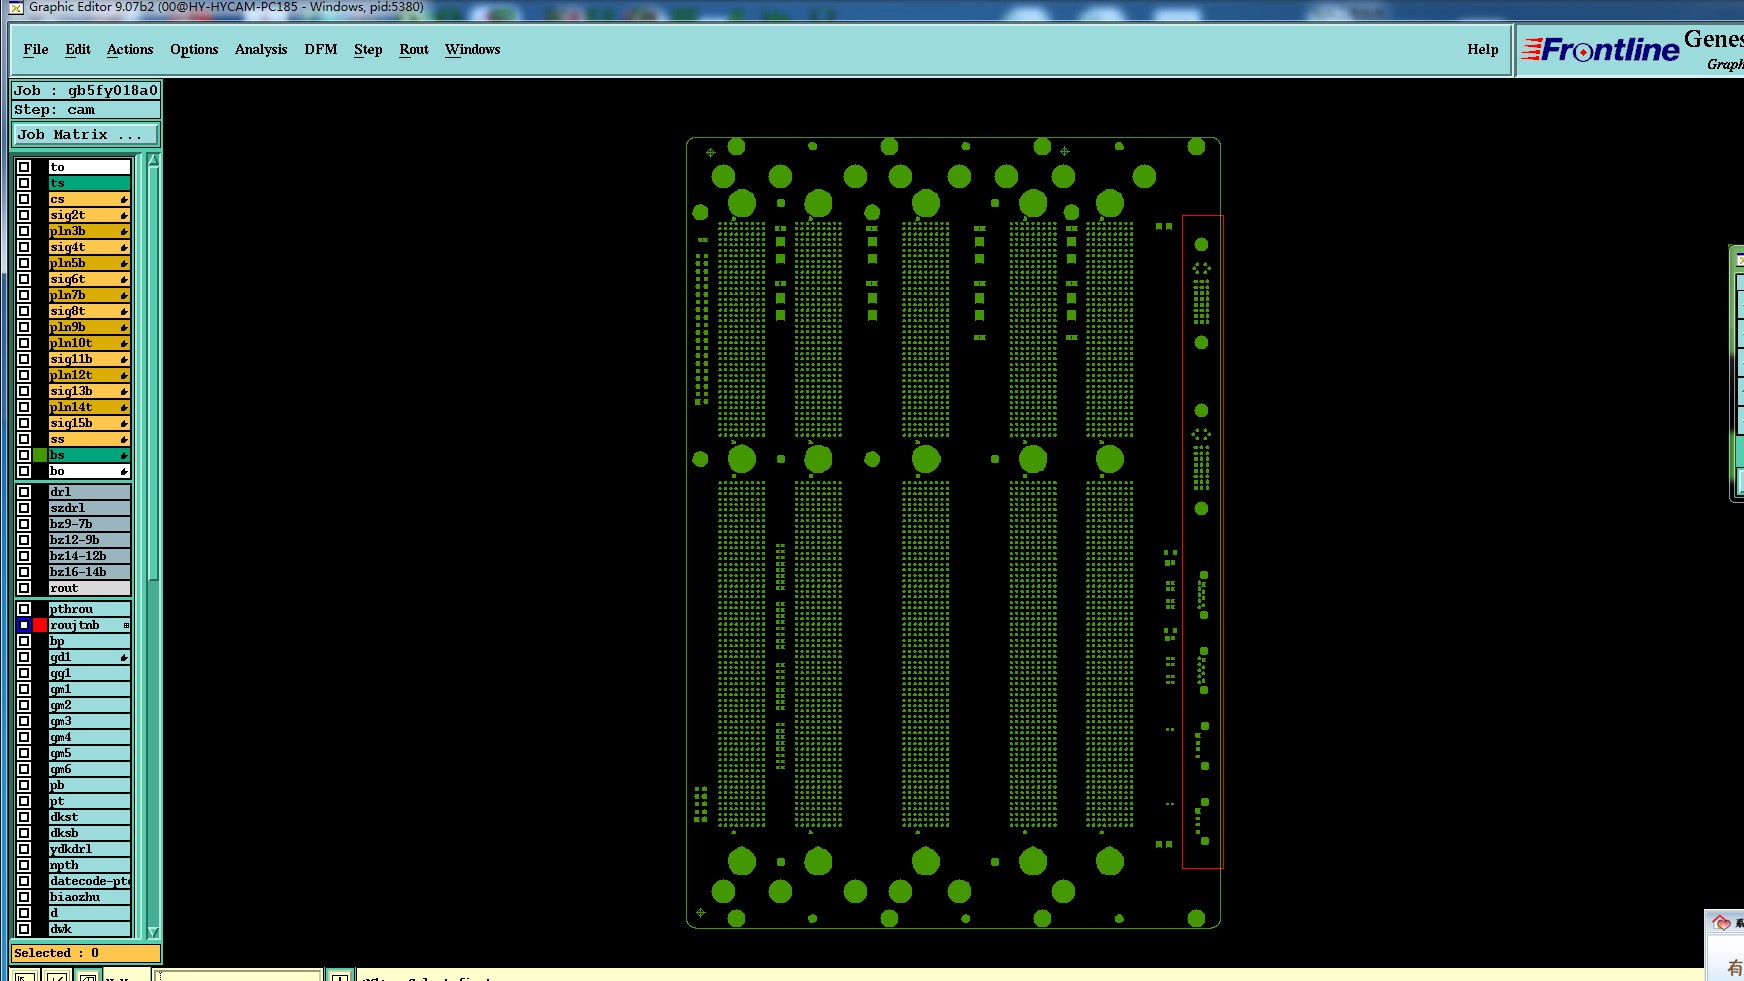Image resolution: width=1744 pixels, height=981 pixels.
Task: Select the szdrl layer name
Action: pyautogui.click(x=89, y=508)
